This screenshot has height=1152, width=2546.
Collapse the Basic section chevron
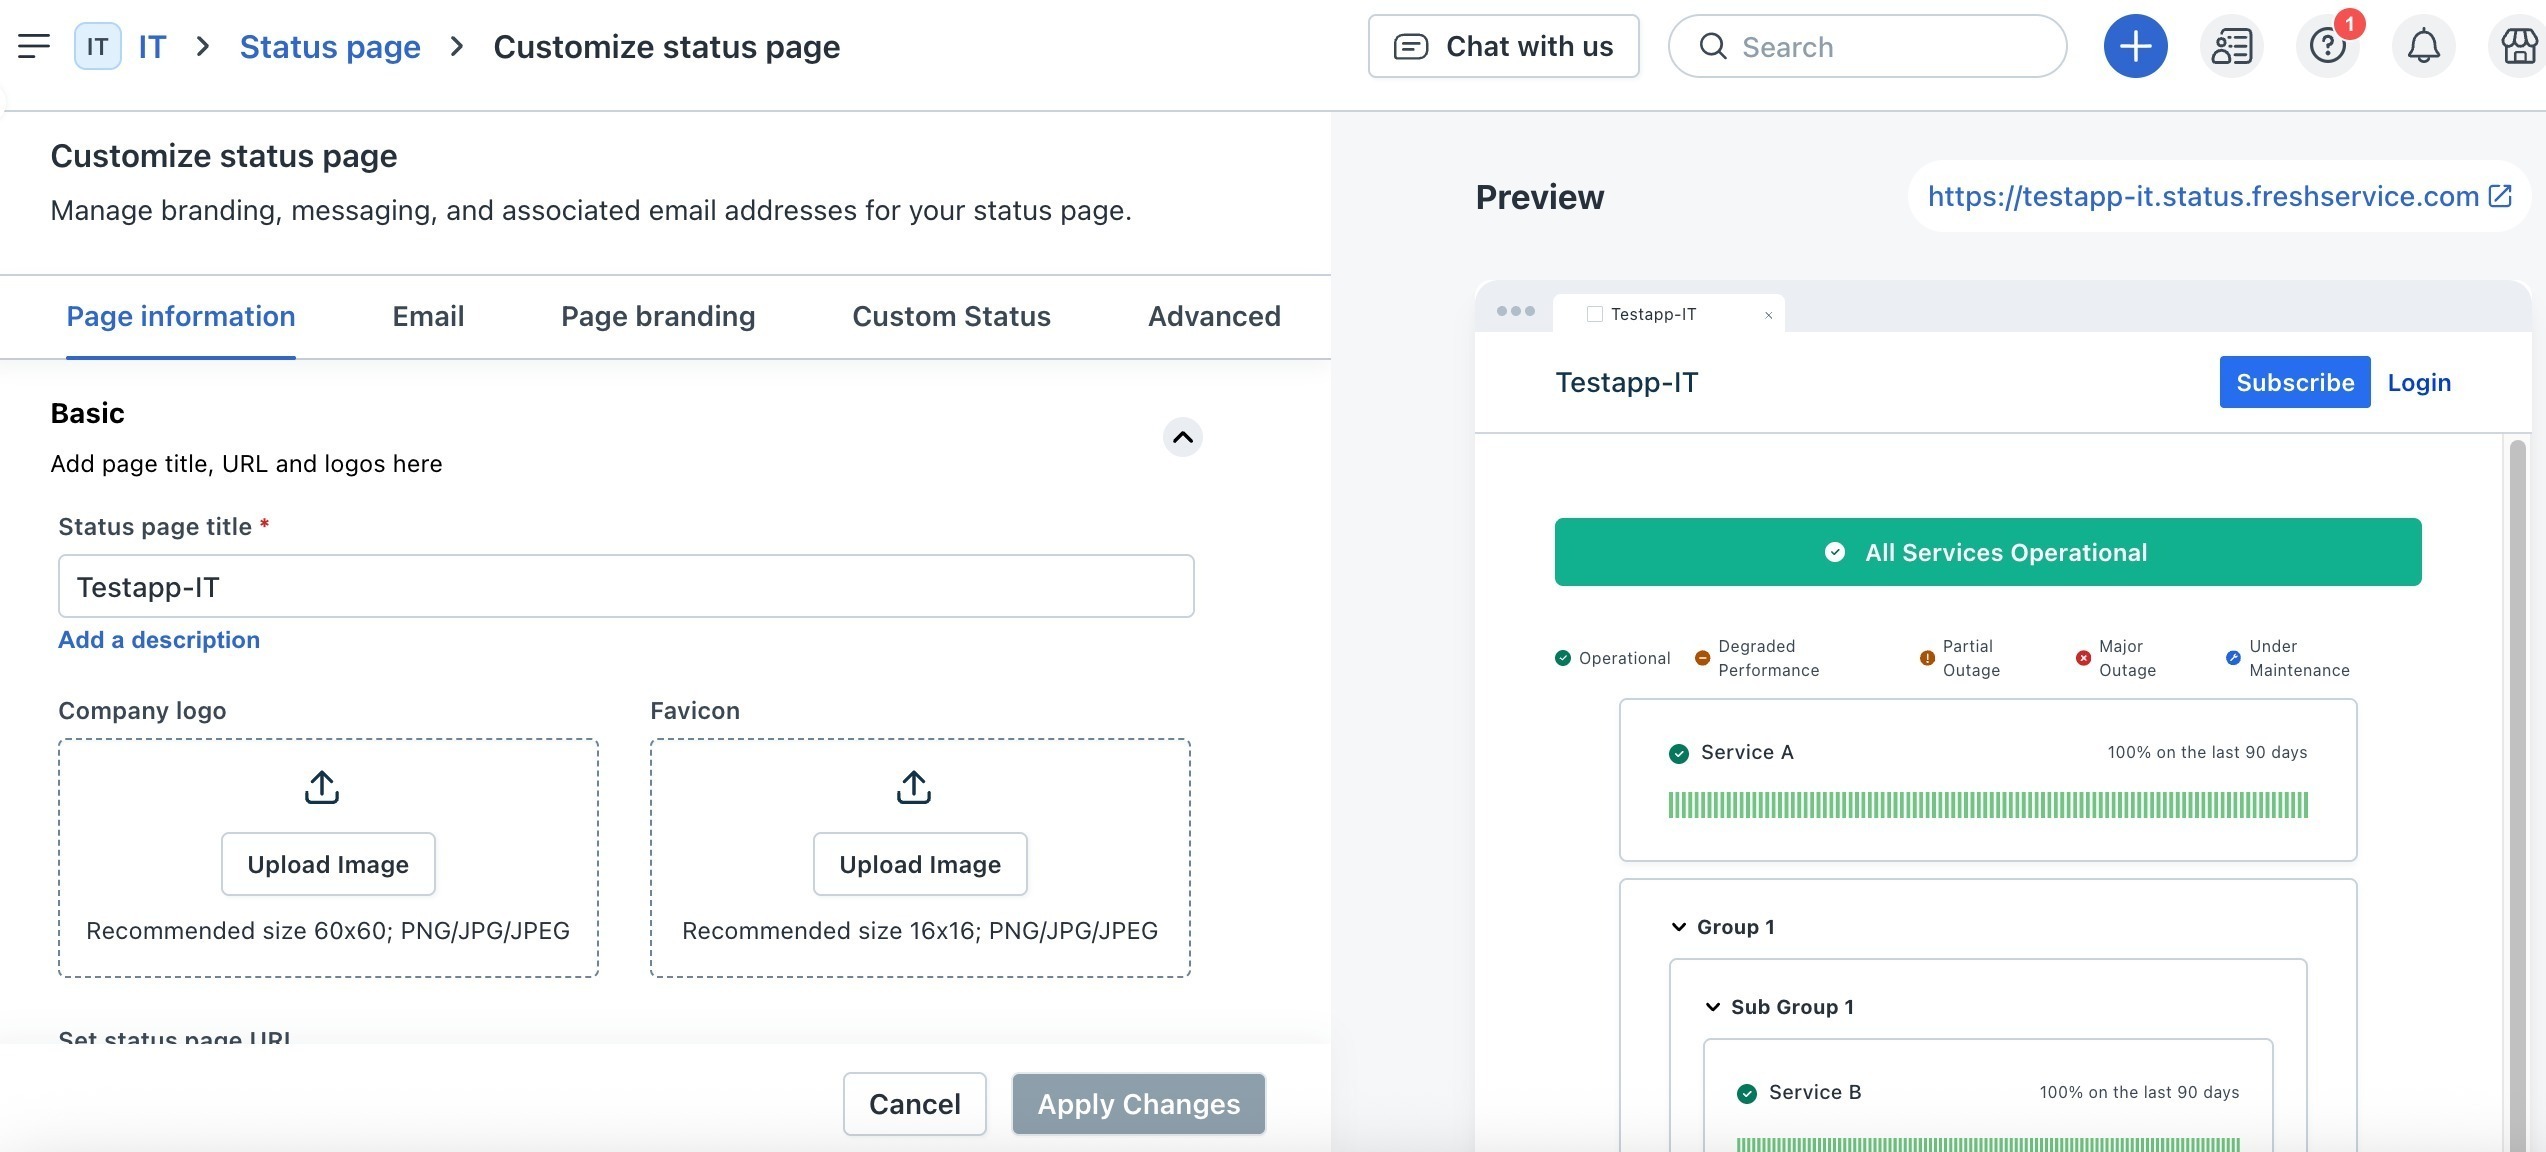tap(1182, 437)
